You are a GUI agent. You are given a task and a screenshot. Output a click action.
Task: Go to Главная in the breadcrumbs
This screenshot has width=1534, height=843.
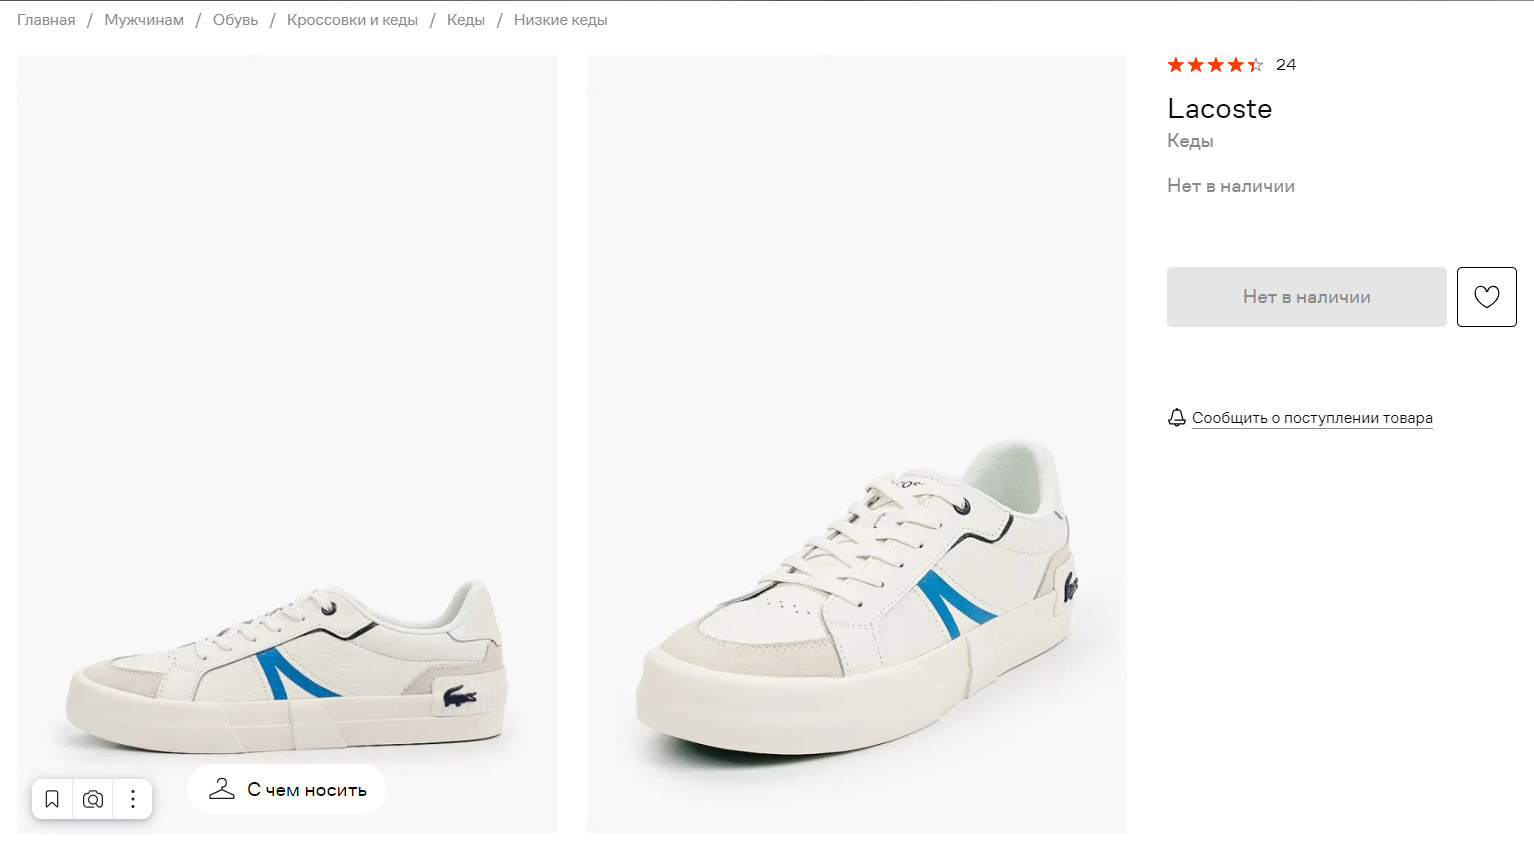[46, 20]
